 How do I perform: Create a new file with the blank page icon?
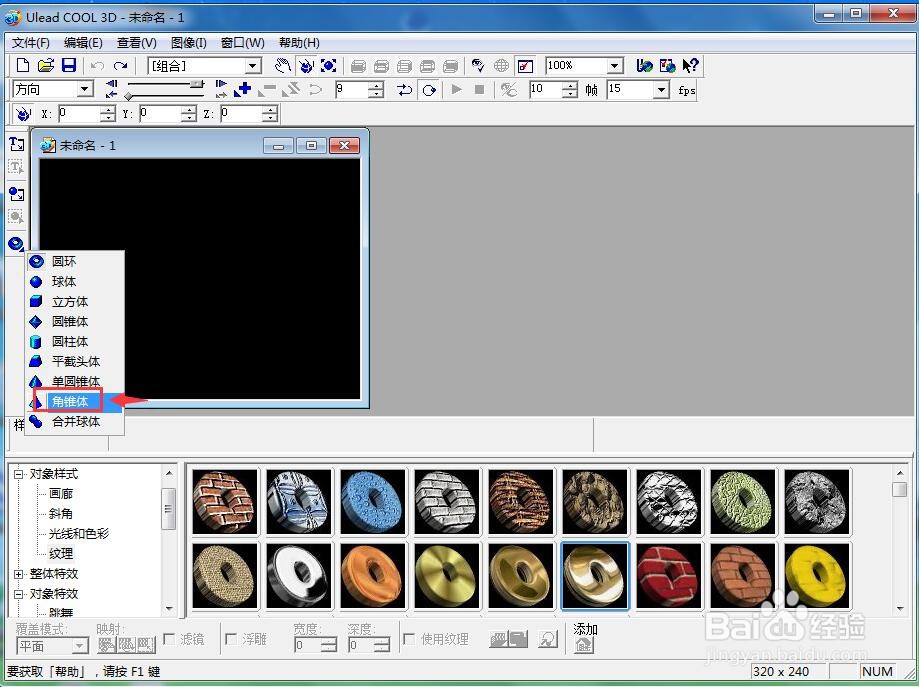[x=22, y=66]
